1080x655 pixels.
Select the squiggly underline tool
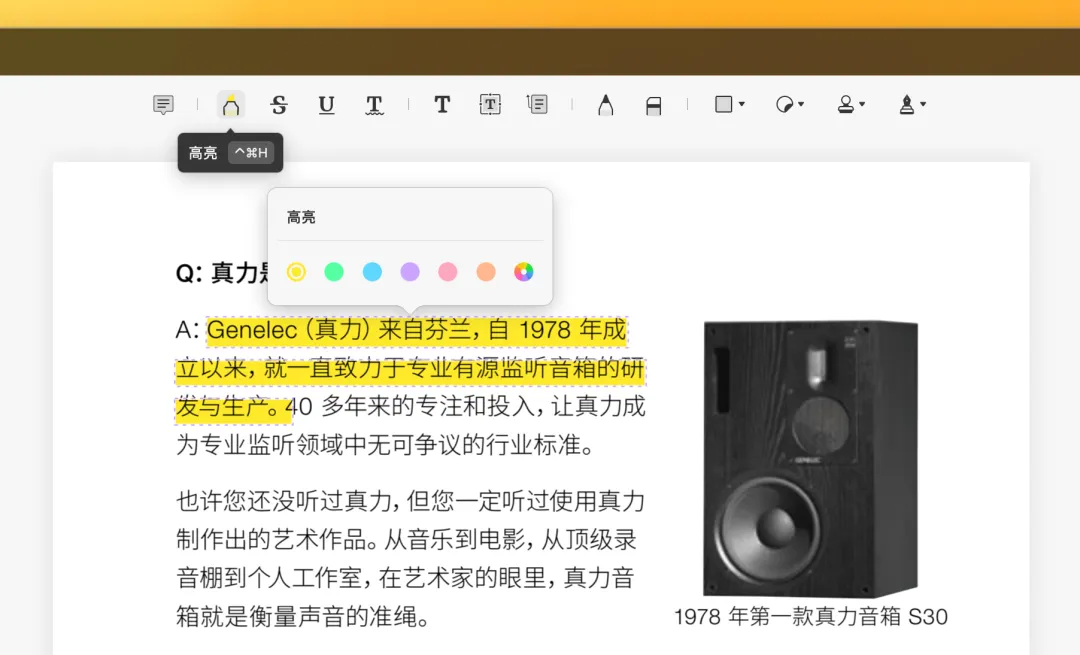(x=374, y=105)
